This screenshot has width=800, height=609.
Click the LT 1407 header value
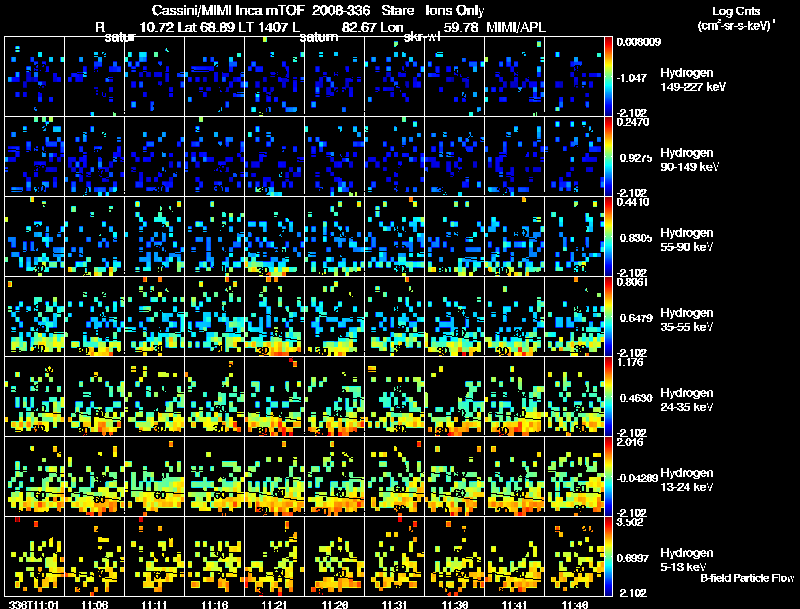265,27
